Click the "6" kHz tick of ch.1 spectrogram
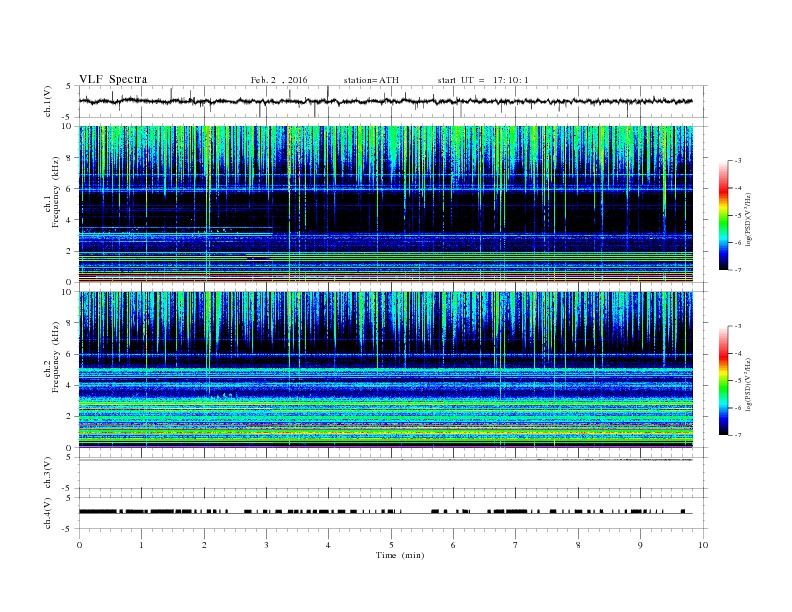792x612 pixels. [70, 189]
